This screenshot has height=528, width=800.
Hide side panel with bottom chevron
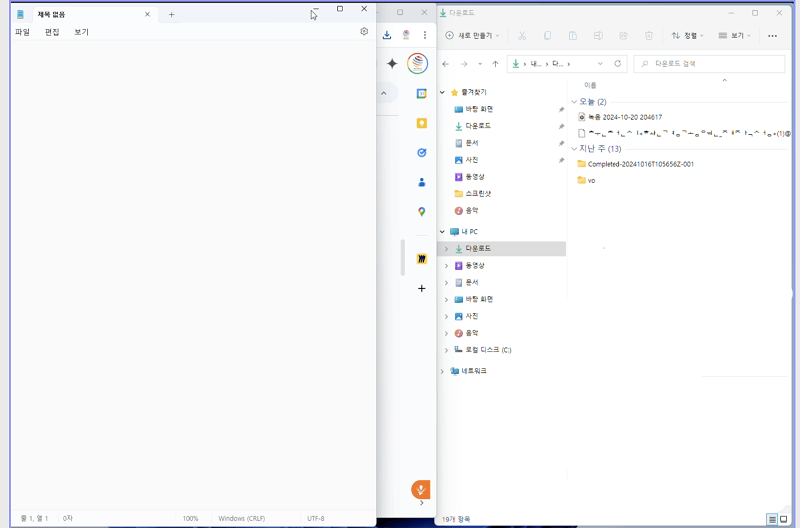pyautogui.click(x=421, y=503)
